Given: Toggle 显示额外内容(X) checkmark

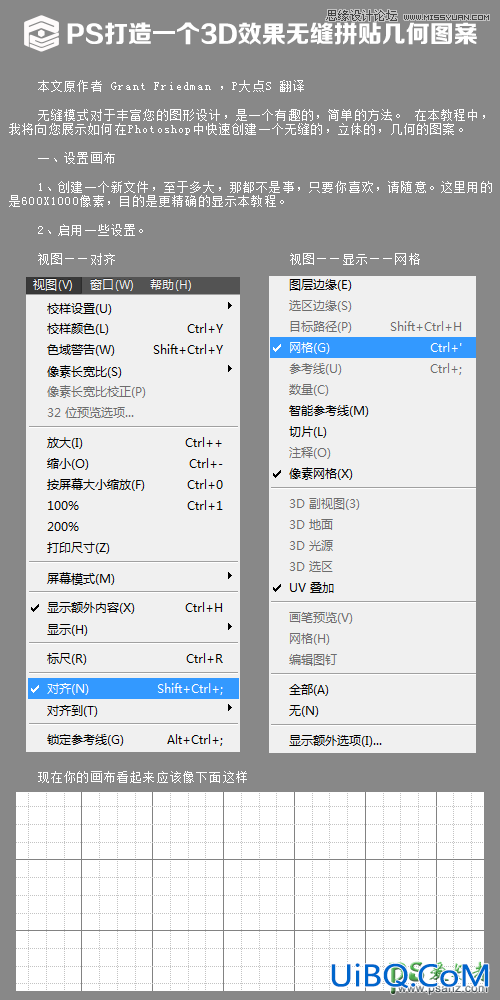Looking at the screenshot, I should (x=133, y=608).
